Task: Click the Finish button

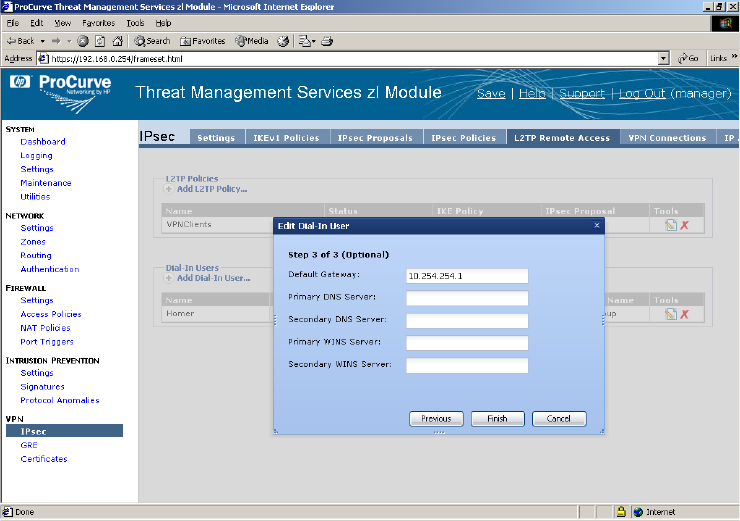Action: [497, 419]
